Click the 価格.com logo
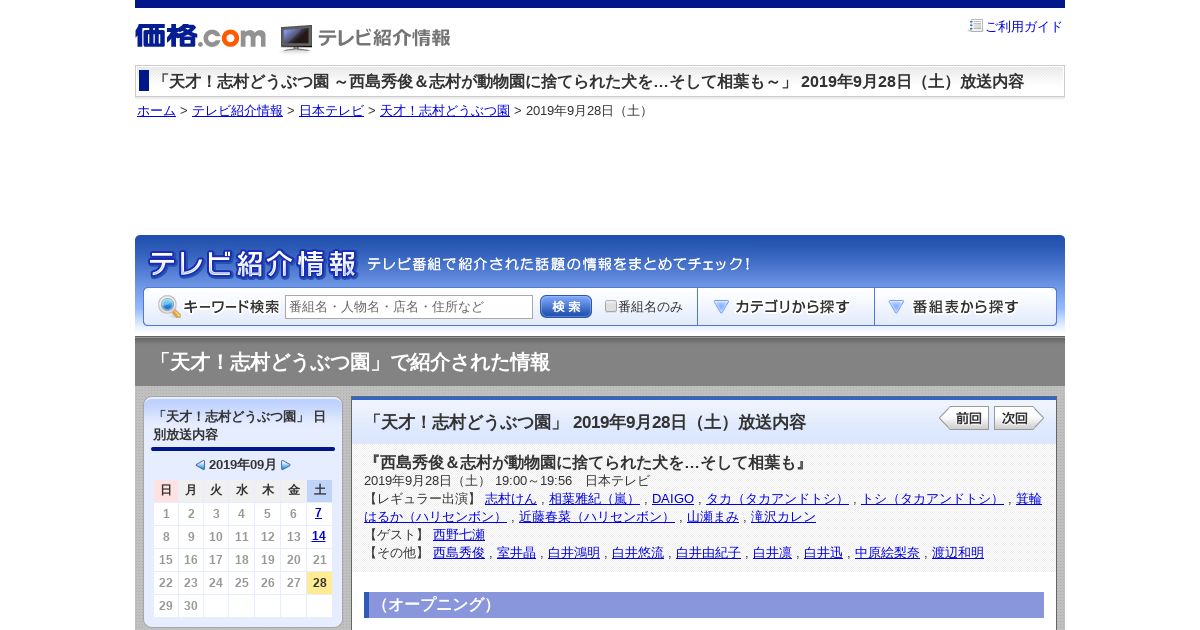Image resolution: width=1200 pixels, height=630 pixels. pos(200,36)
